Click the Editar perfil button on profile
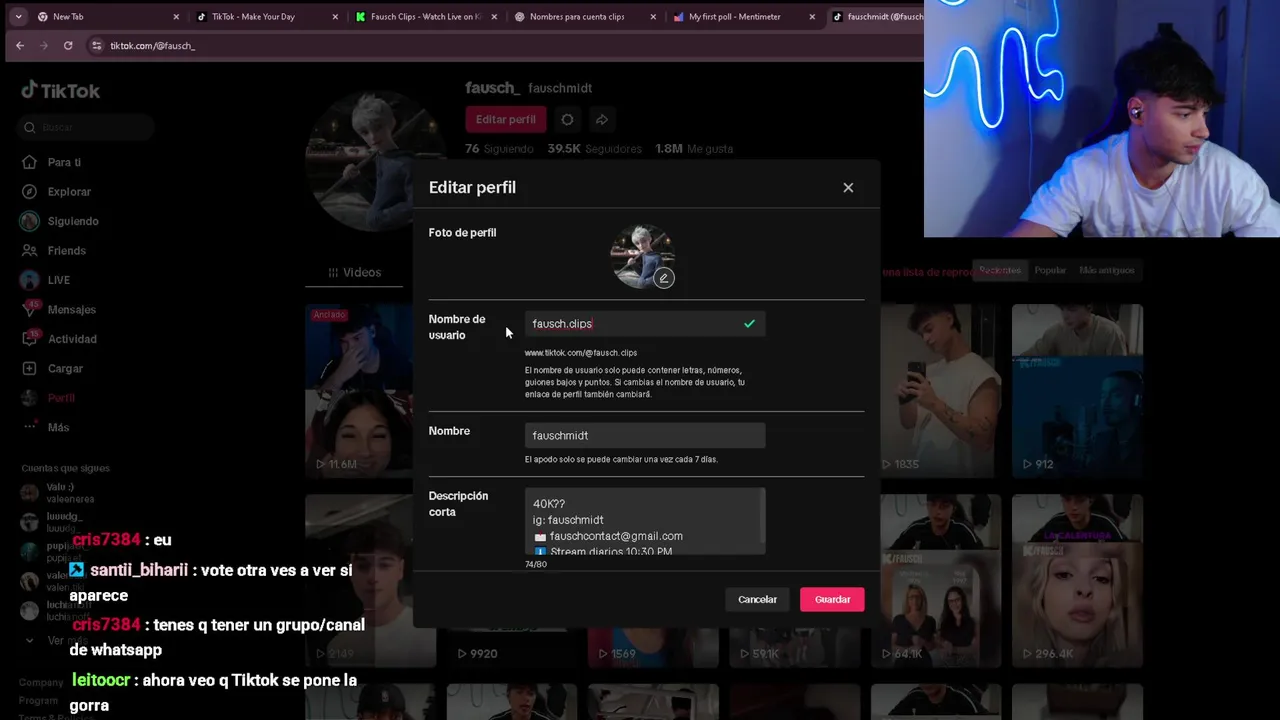The image size is (1280, 720). coord(506,119)
